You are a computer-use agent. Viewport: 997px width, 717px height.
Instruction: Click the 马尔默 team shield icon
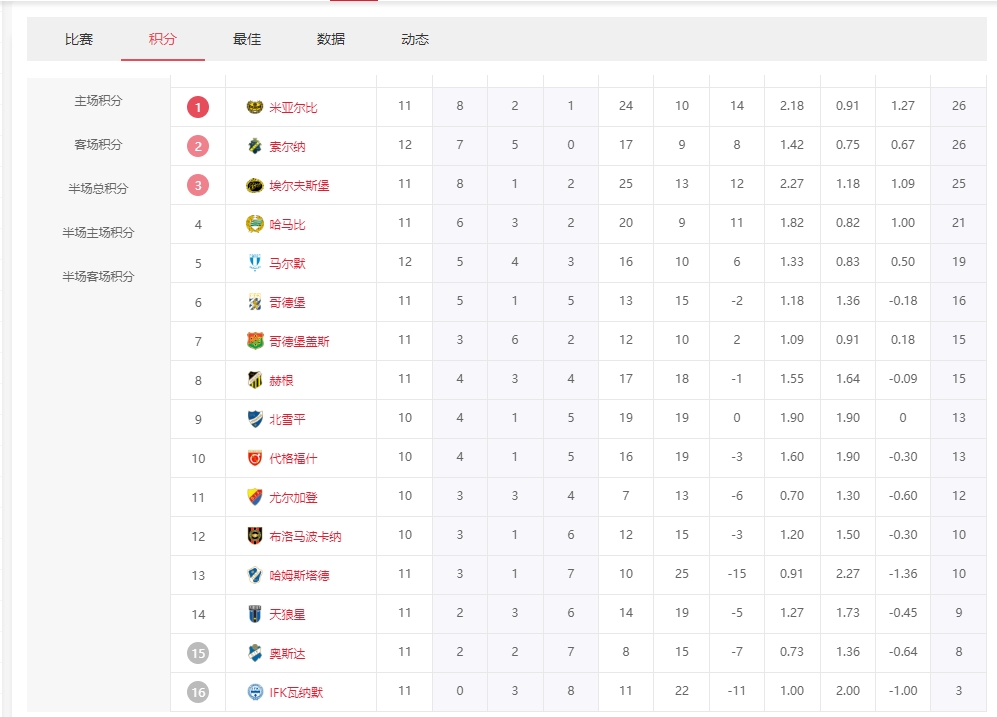tap(255, 263)
